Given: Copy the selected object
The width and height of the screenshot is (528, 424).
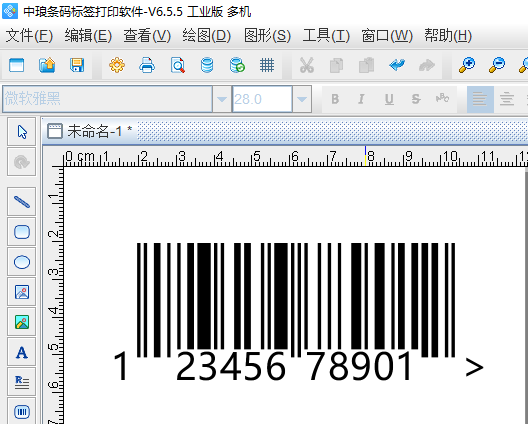Looking at the screenshot, I should tap(336, 65).
